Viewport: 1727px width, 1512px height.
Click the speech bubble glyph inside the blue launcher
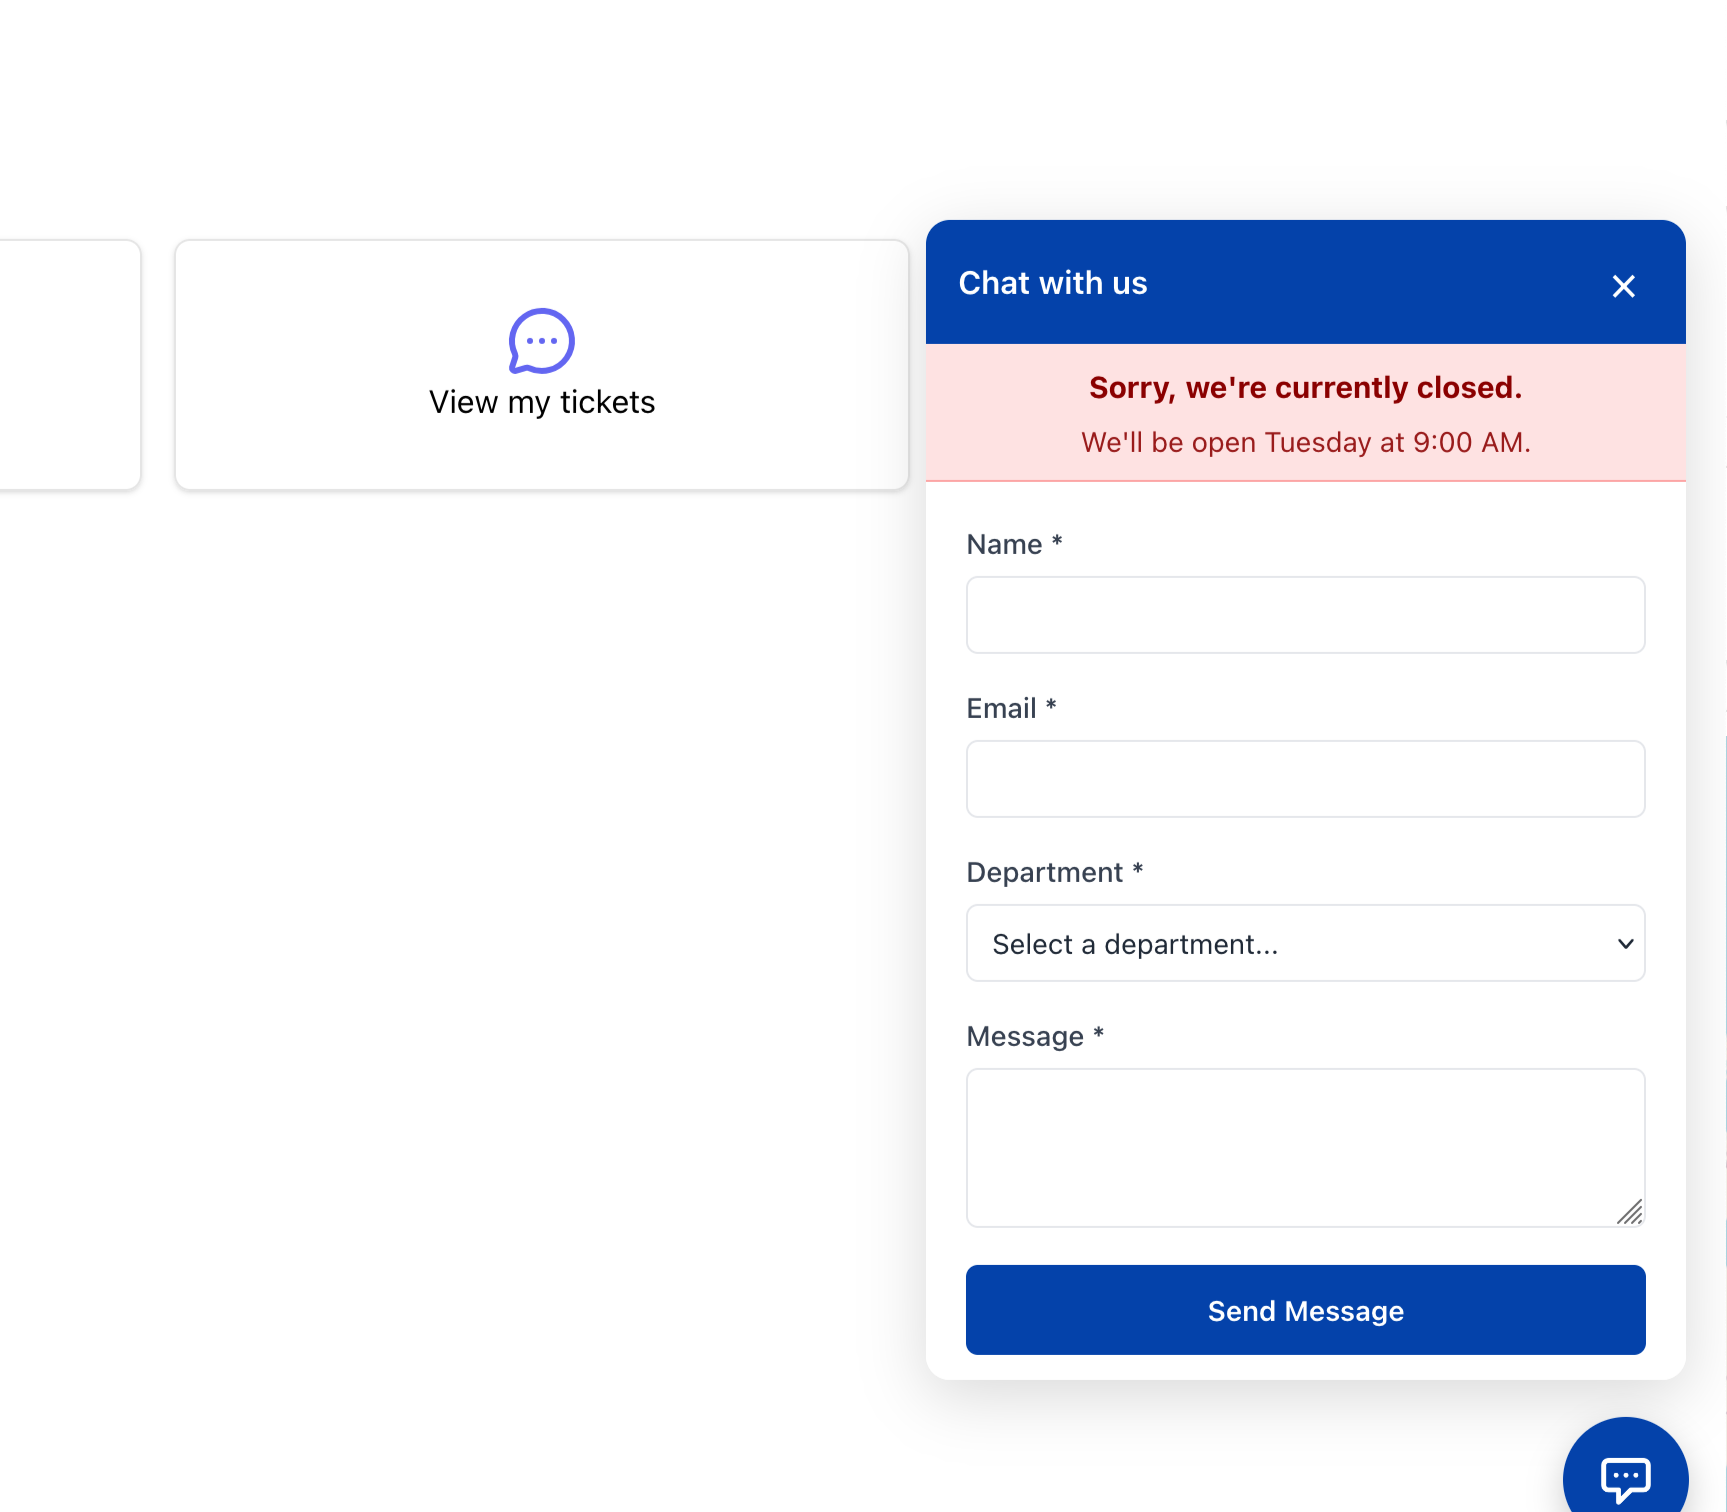(x=1624, y=1481)
